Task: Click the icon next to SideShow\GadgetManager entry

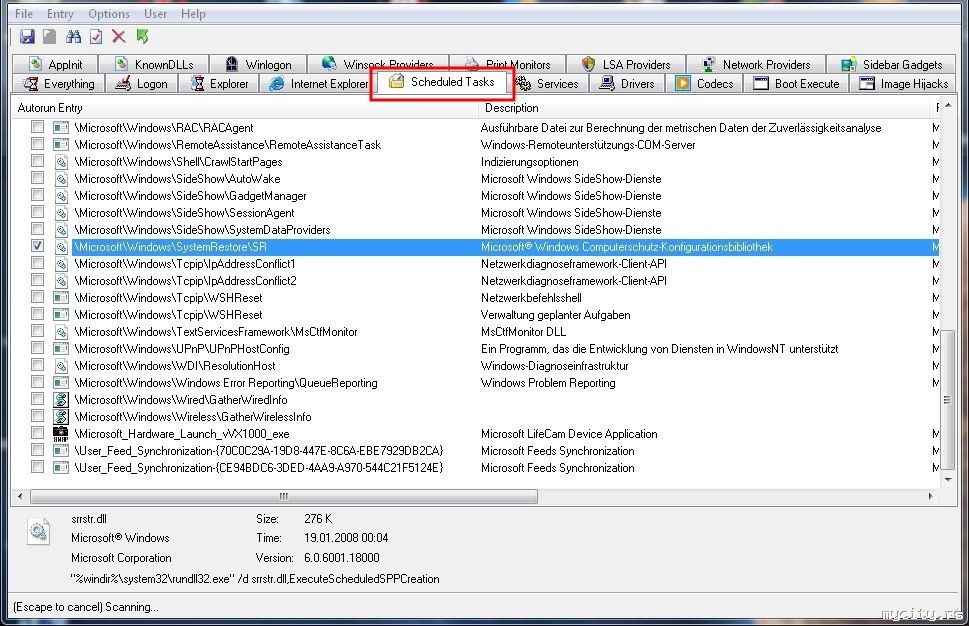Action: tap(61, 196)
